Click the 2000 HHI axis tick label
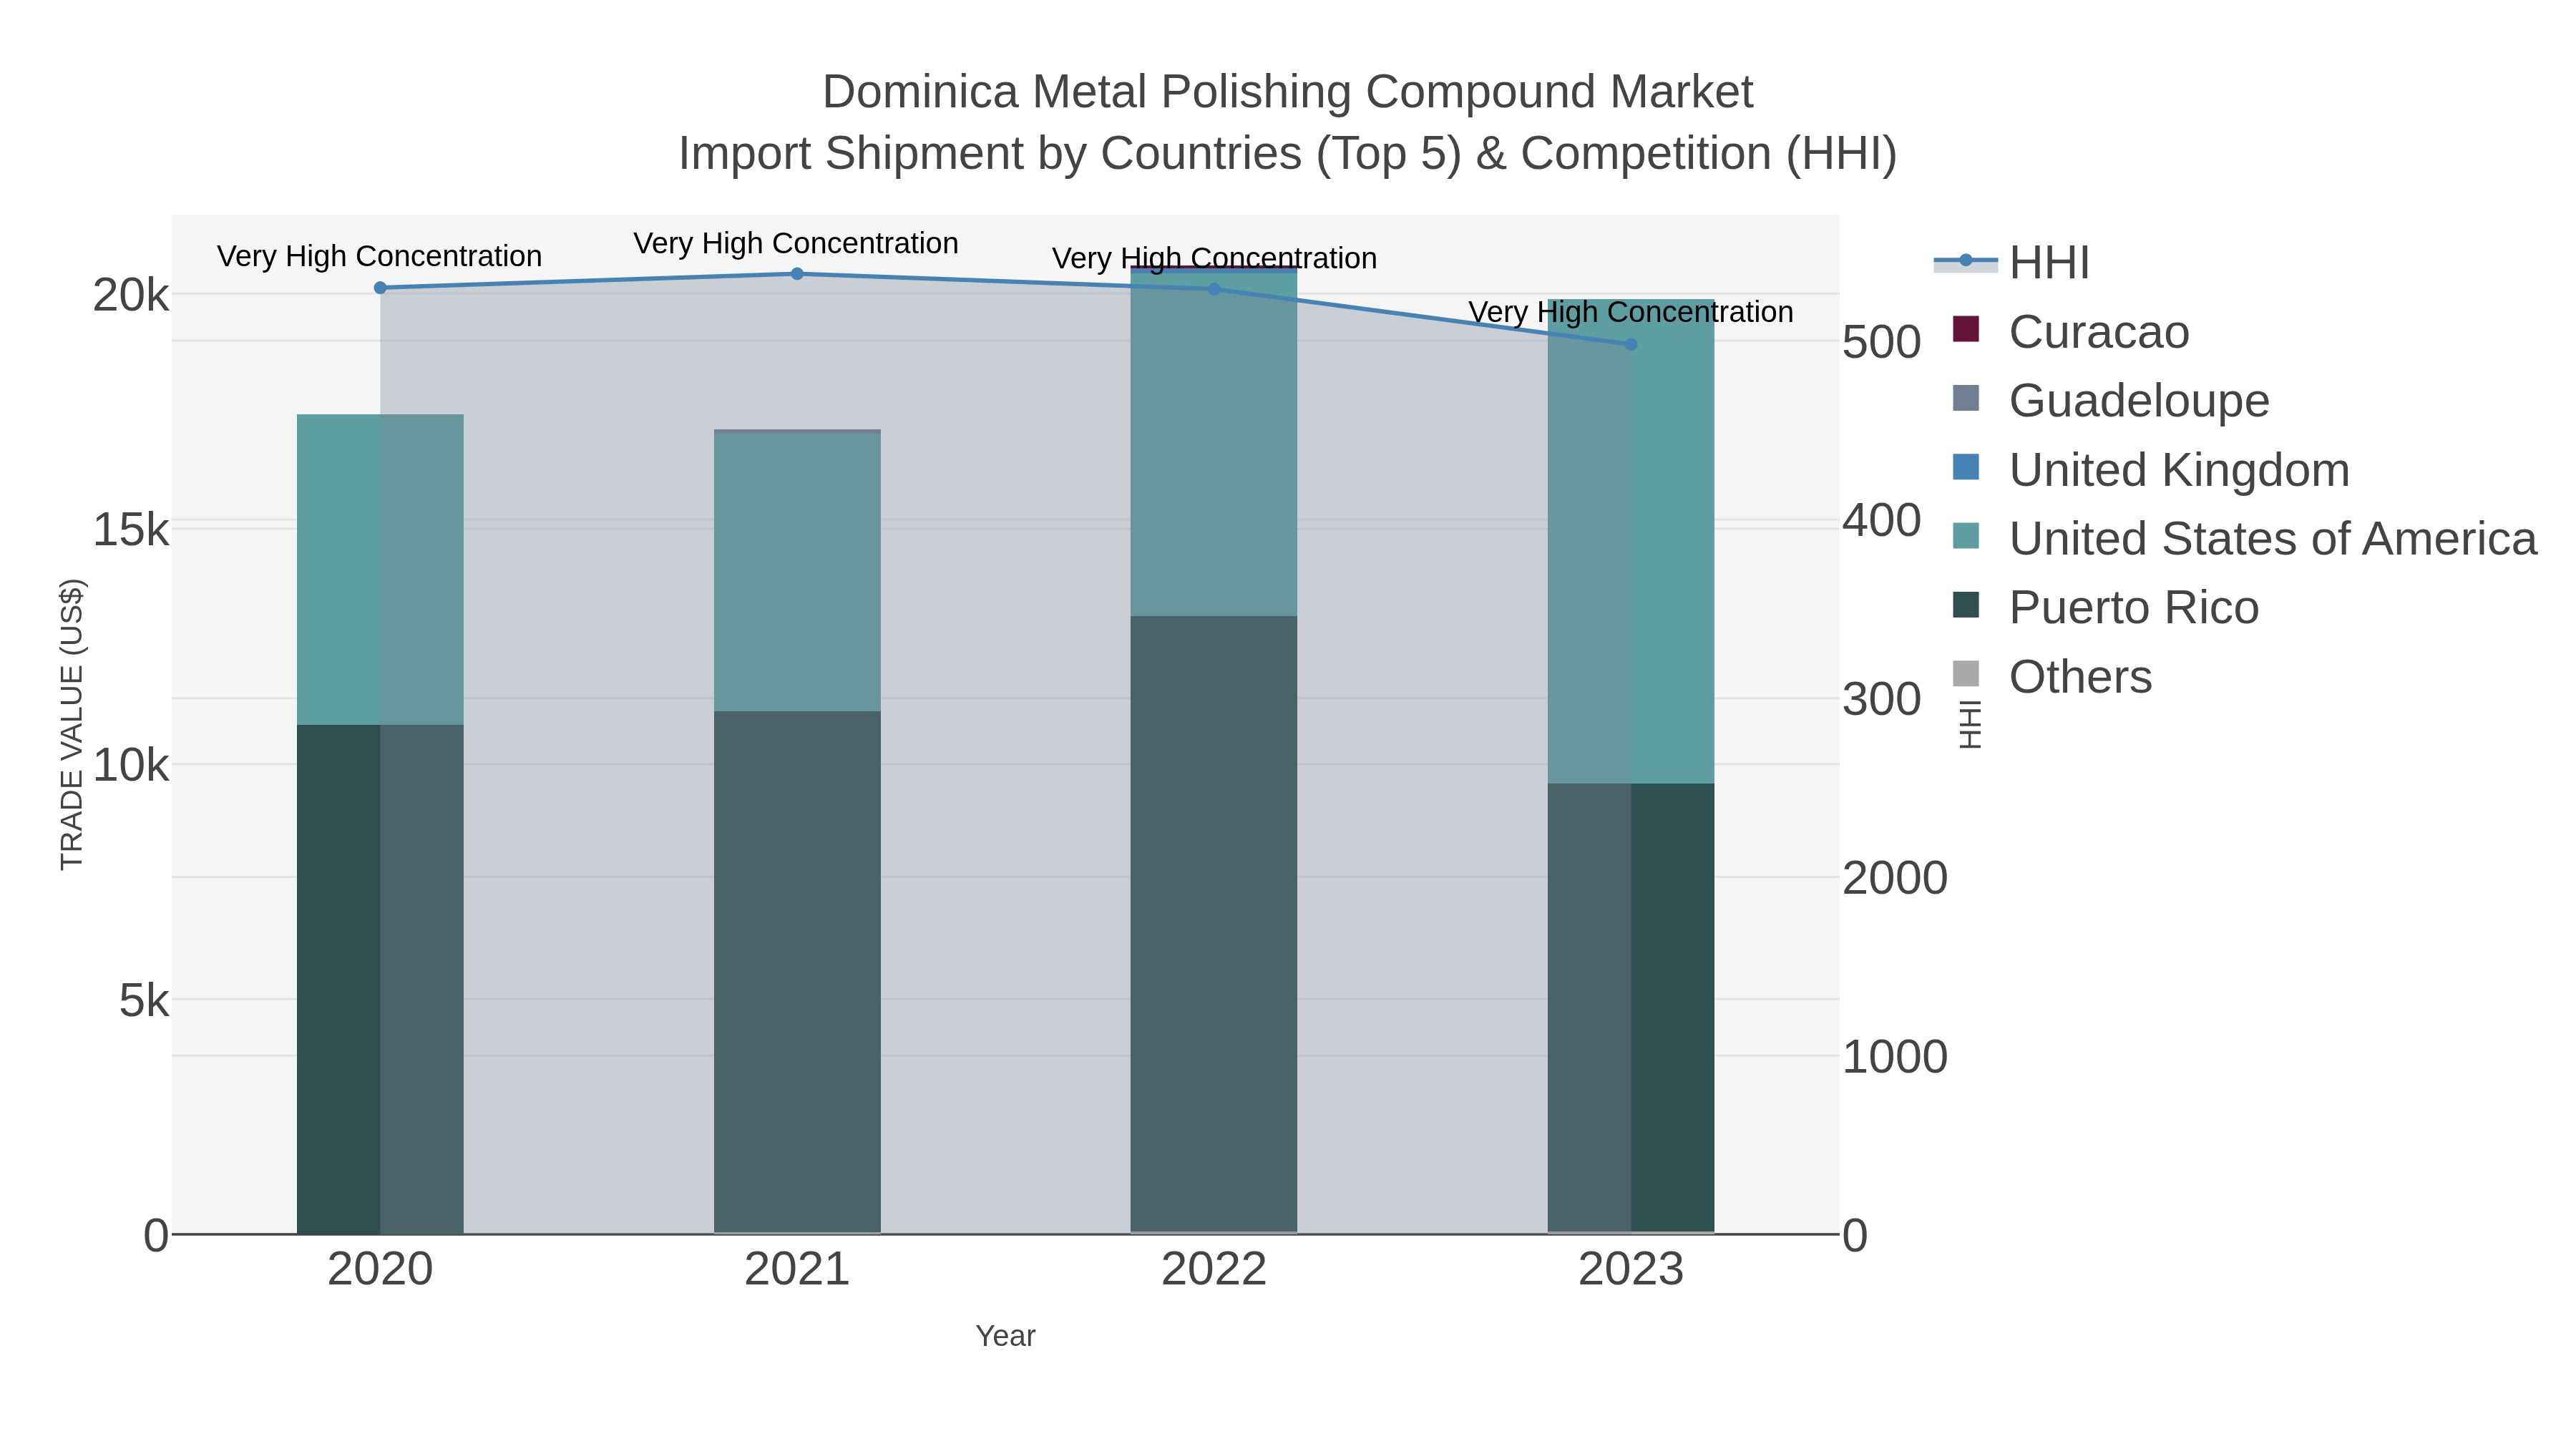The image size is (2576, 1449). (x=1895, y=878)
